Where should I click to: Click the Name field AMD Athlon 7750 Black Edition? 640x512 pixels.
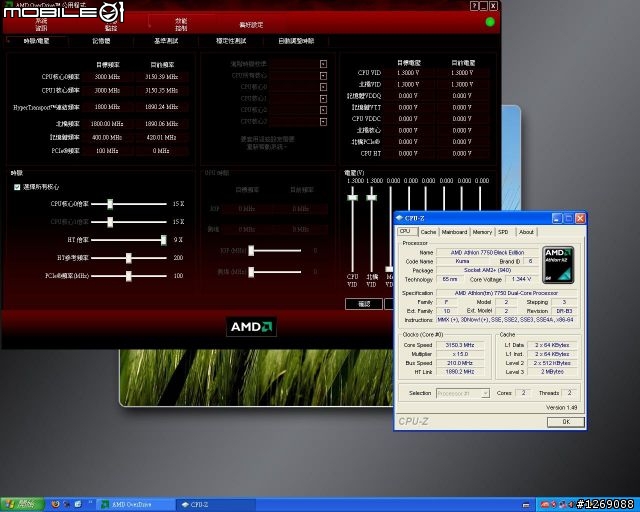coord(487,252)
